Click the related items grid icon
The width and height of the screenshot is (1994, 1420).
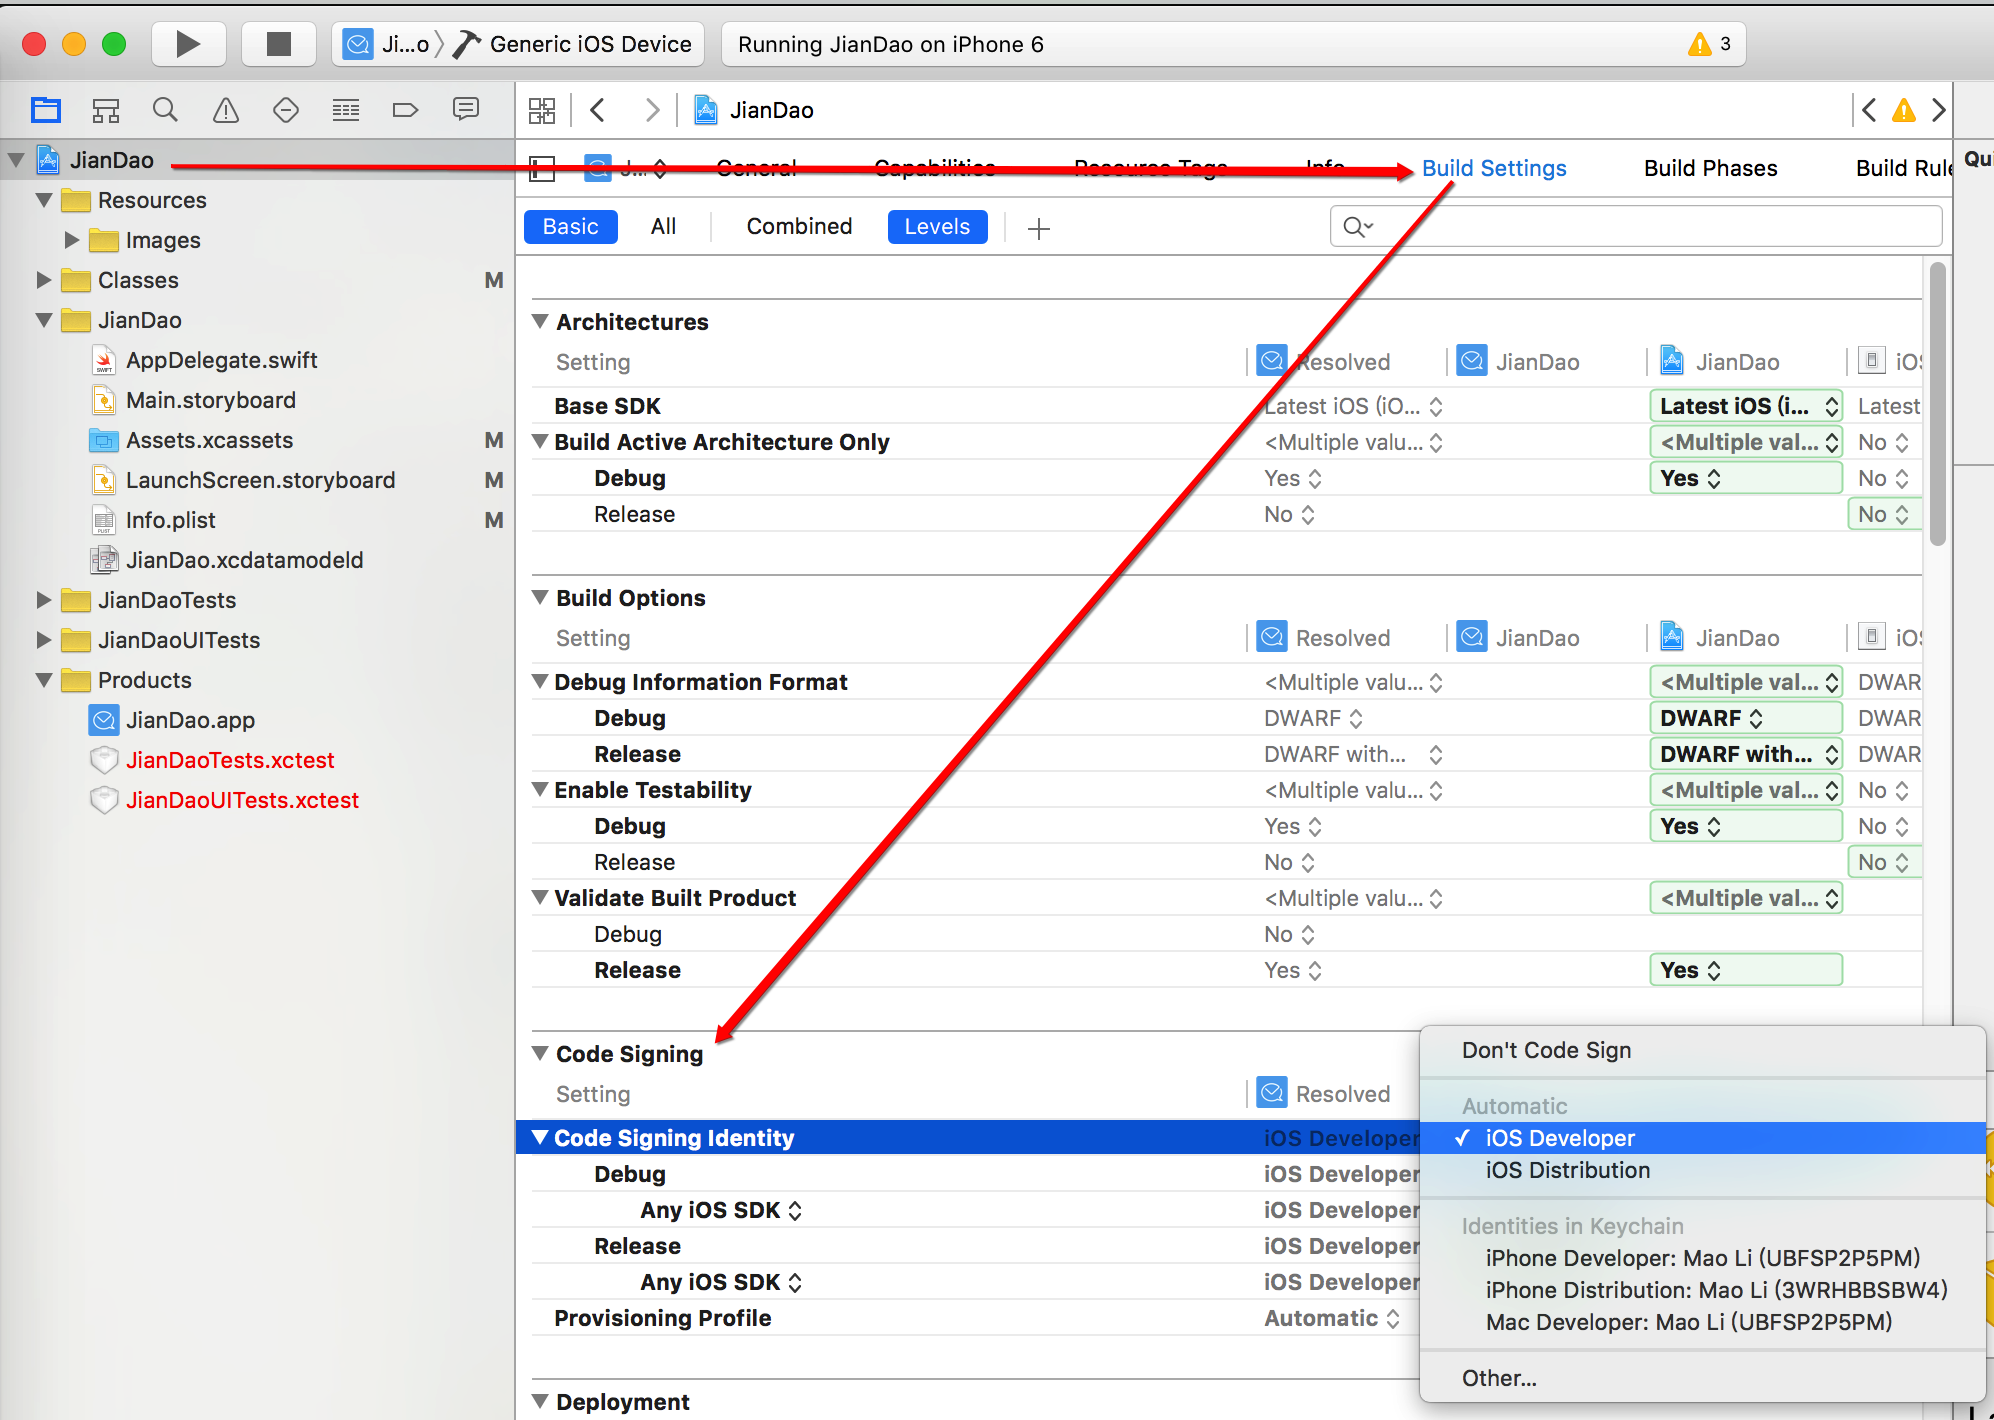tap(542, 110)
